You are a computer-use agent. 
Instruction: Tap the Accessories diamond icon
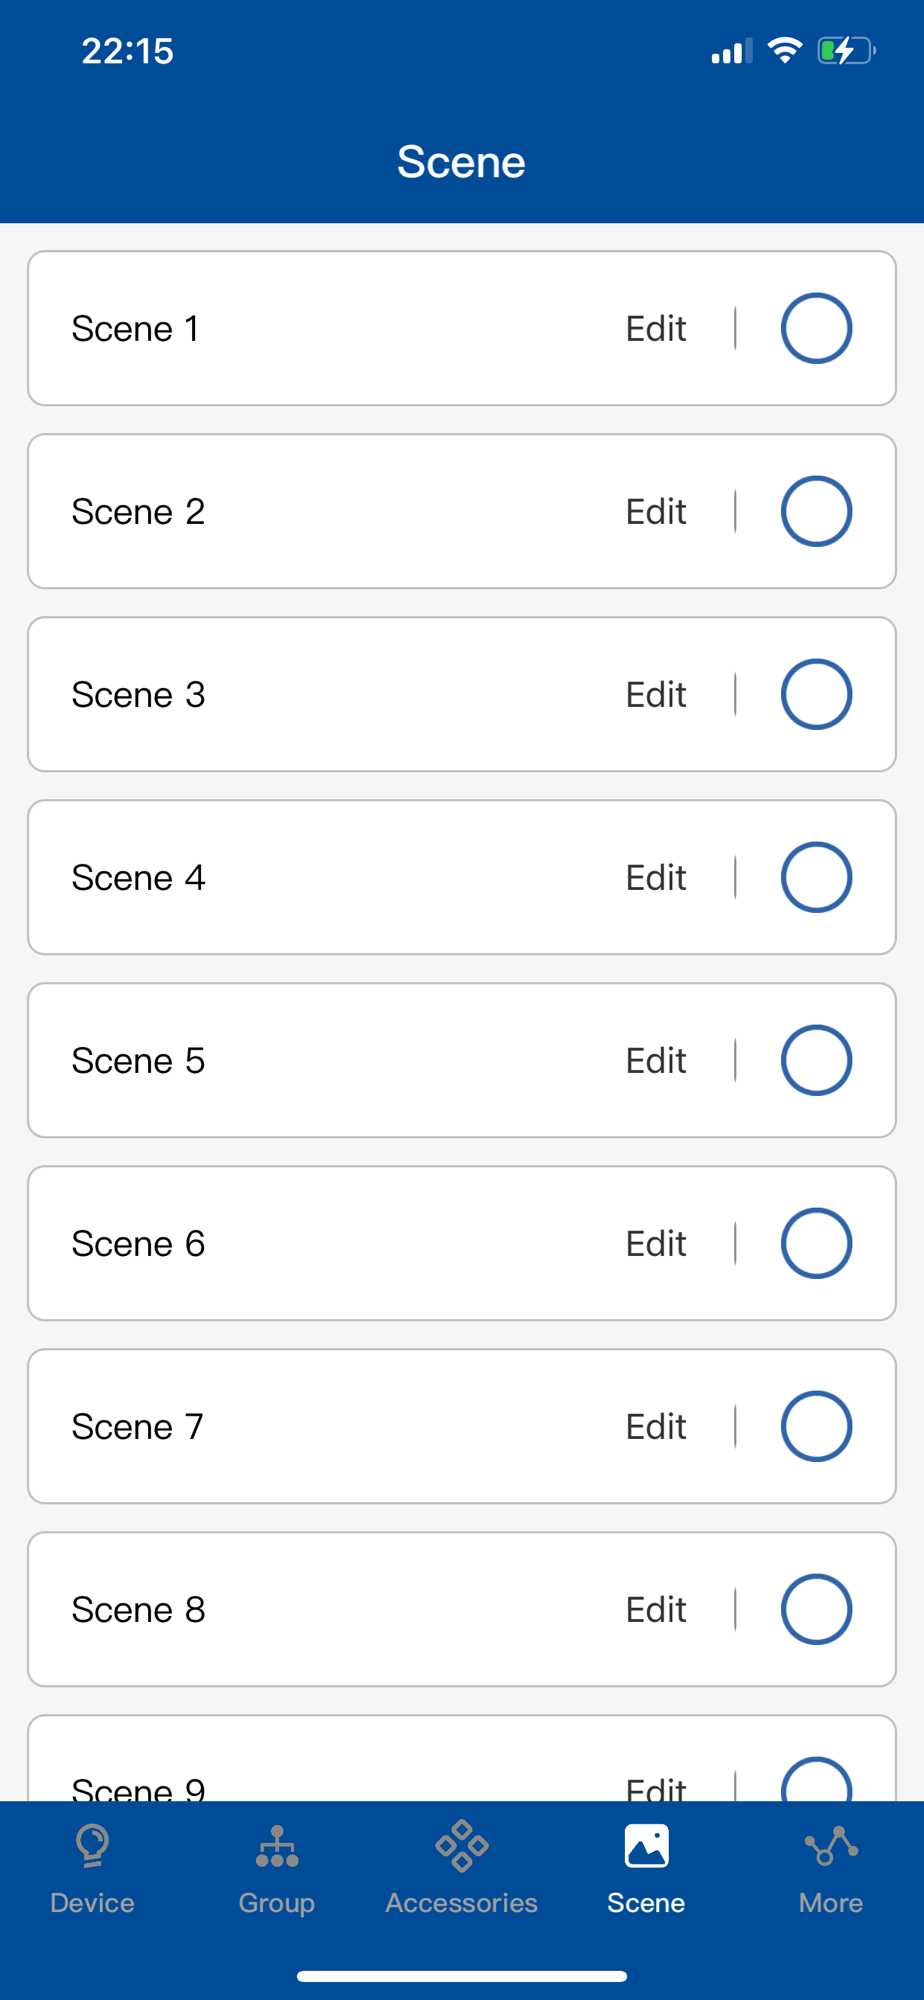pyautogui.click(x=461, y=1846)
